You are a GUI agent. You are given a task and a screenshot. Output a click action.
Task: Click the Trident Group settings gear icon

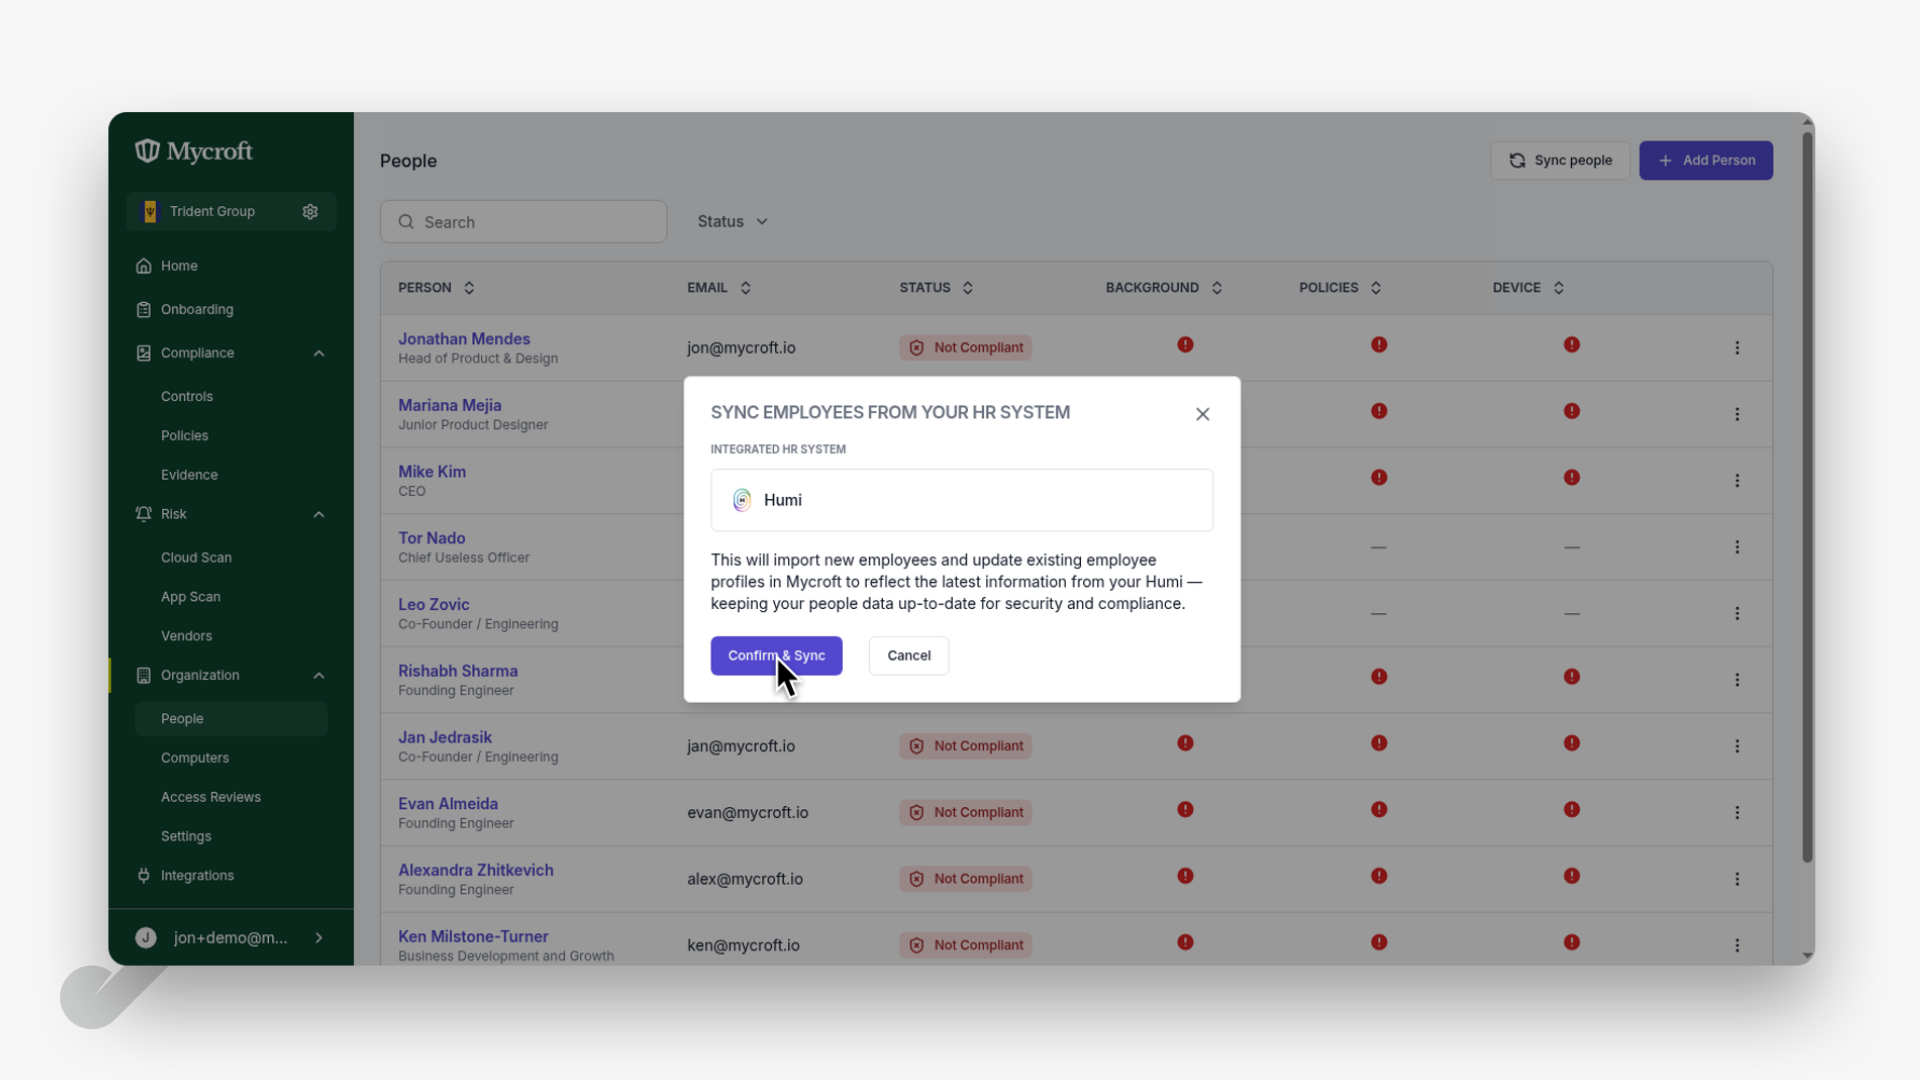[x=310, y=212]
